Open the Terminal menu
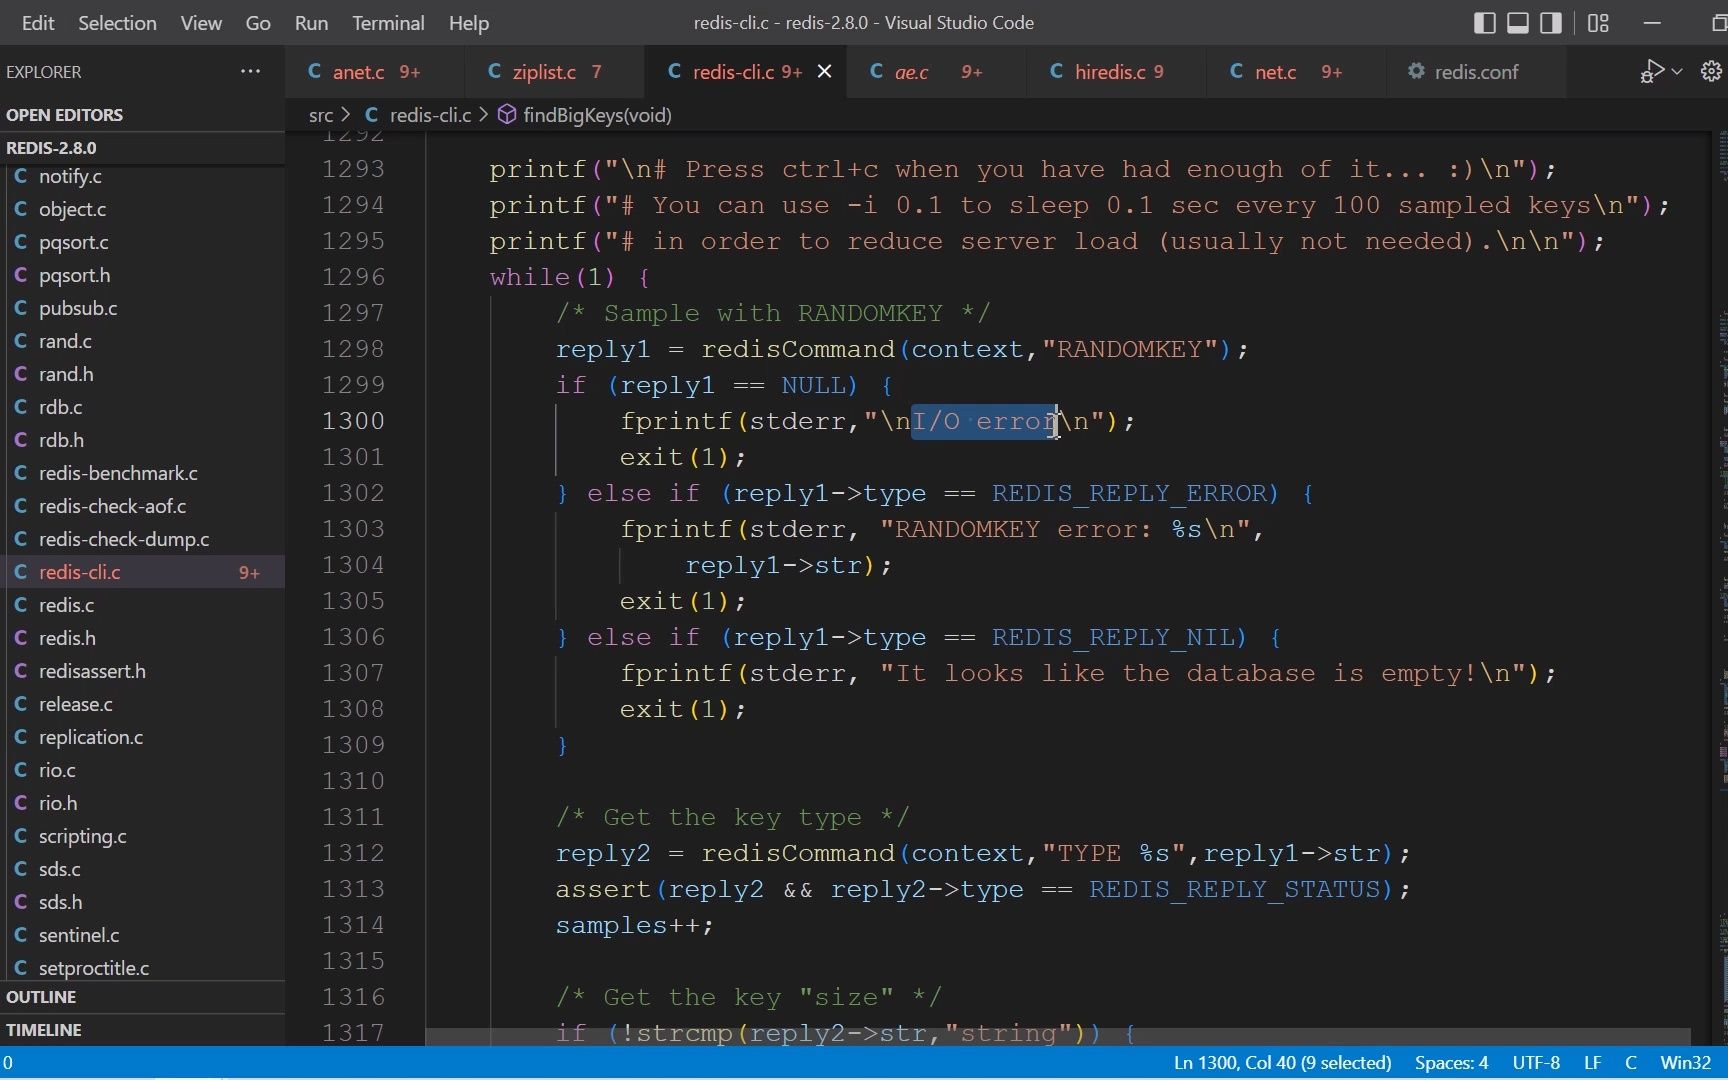The image size is (1728, 1080). click(388, 23)
